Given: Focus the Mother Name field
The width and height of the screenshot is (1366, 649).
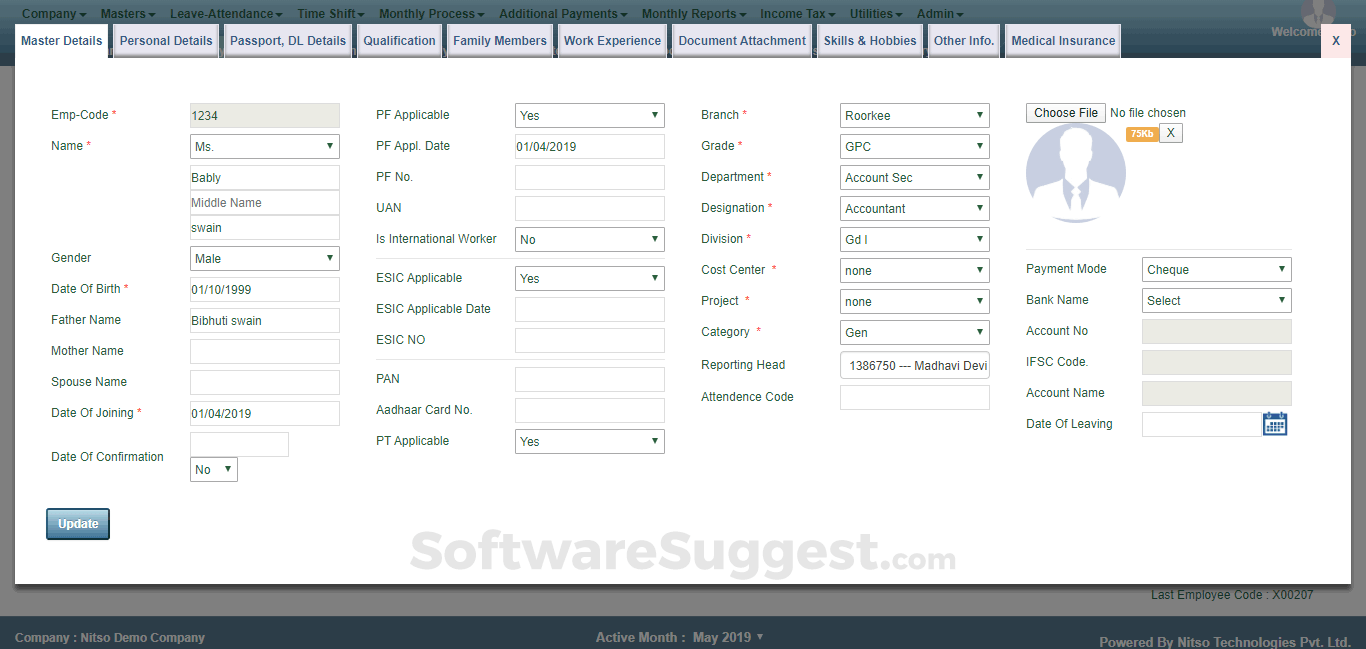Looking at the screenshot, I should point(265,351).
